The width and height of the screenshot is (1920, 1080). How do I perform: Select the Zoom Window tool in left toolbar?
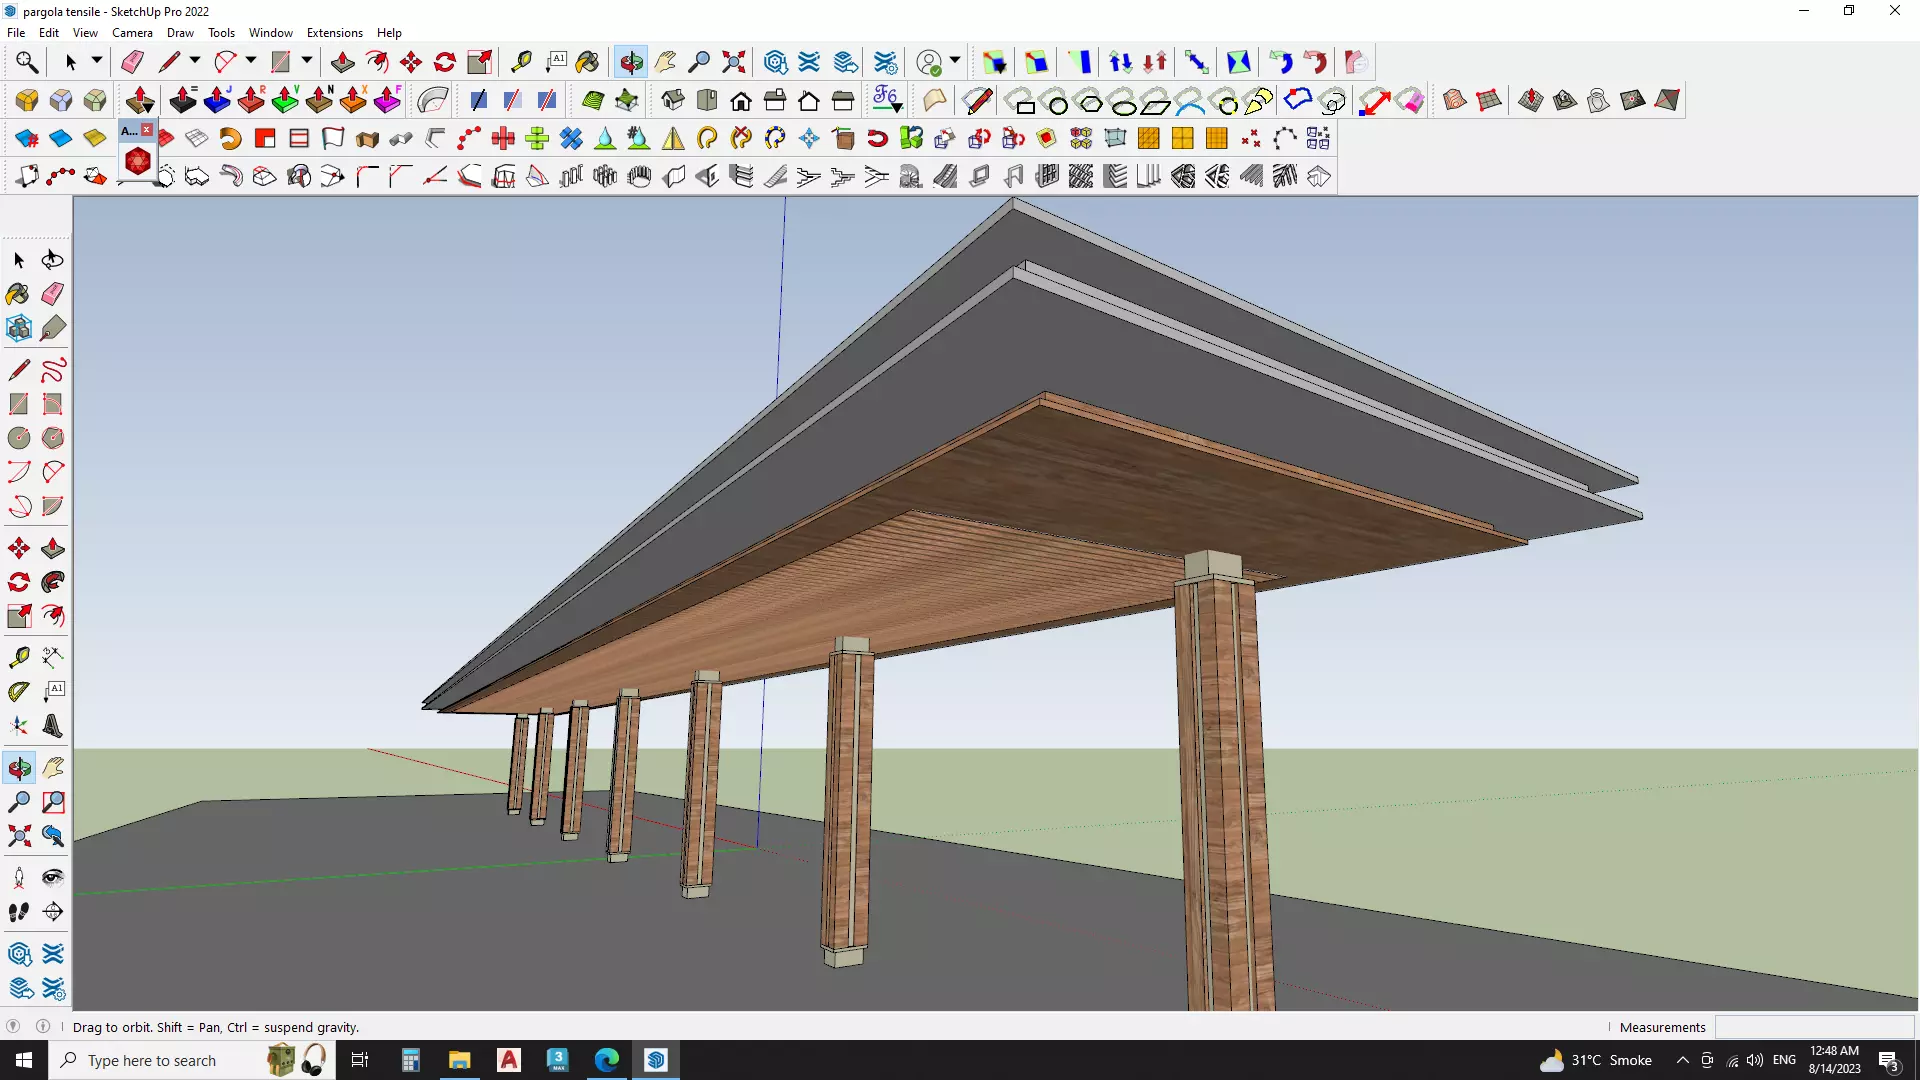(x=53, y=802)
